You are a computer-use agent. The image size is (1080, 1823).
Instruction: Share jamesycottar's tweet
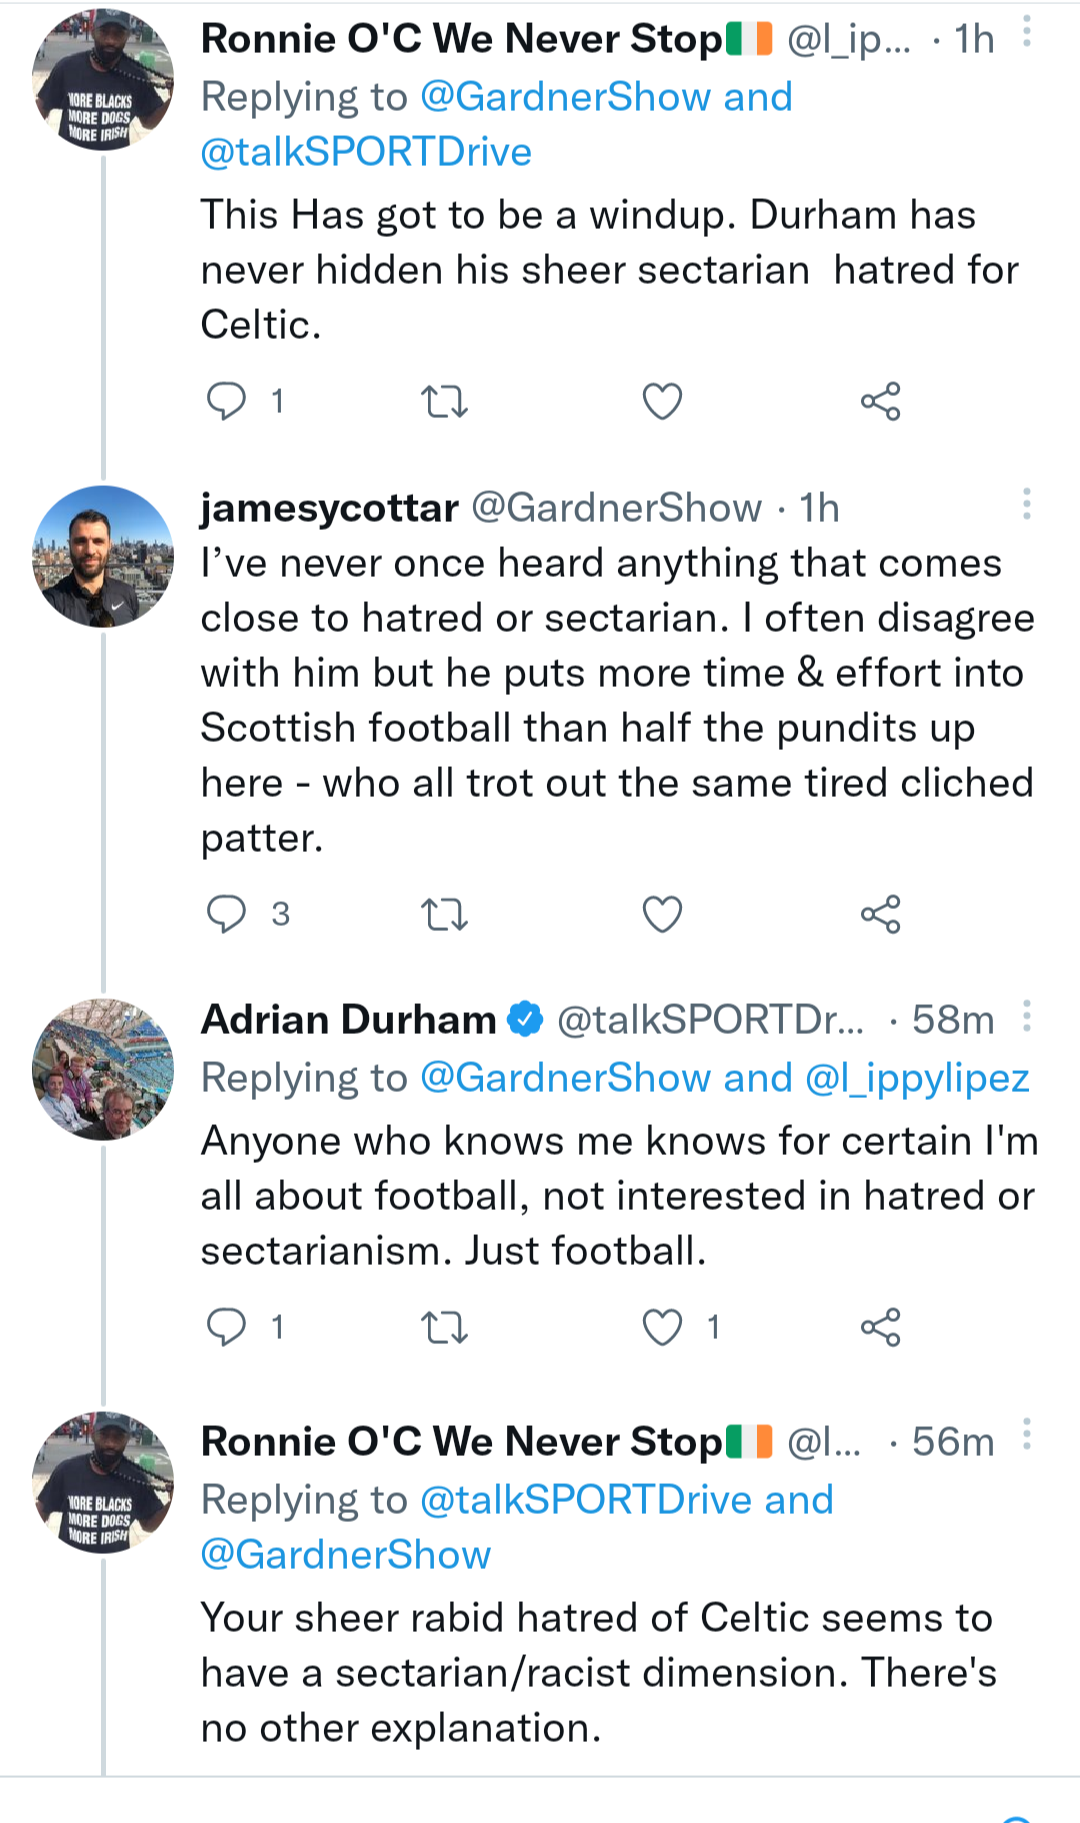click(880, 914)
